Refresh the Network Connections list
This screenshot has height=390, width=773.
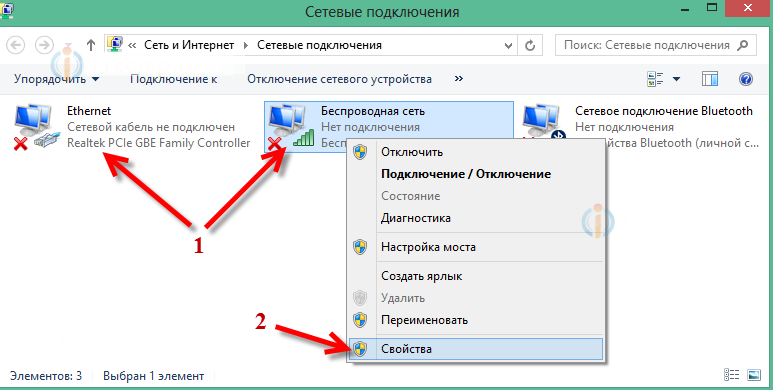pos(530,45)
